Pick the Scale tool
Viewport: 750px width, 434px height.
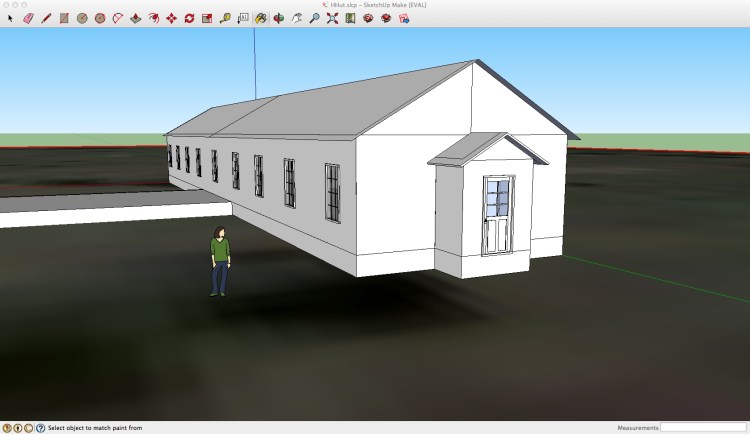pyautogui.click(x=207, y=19)
